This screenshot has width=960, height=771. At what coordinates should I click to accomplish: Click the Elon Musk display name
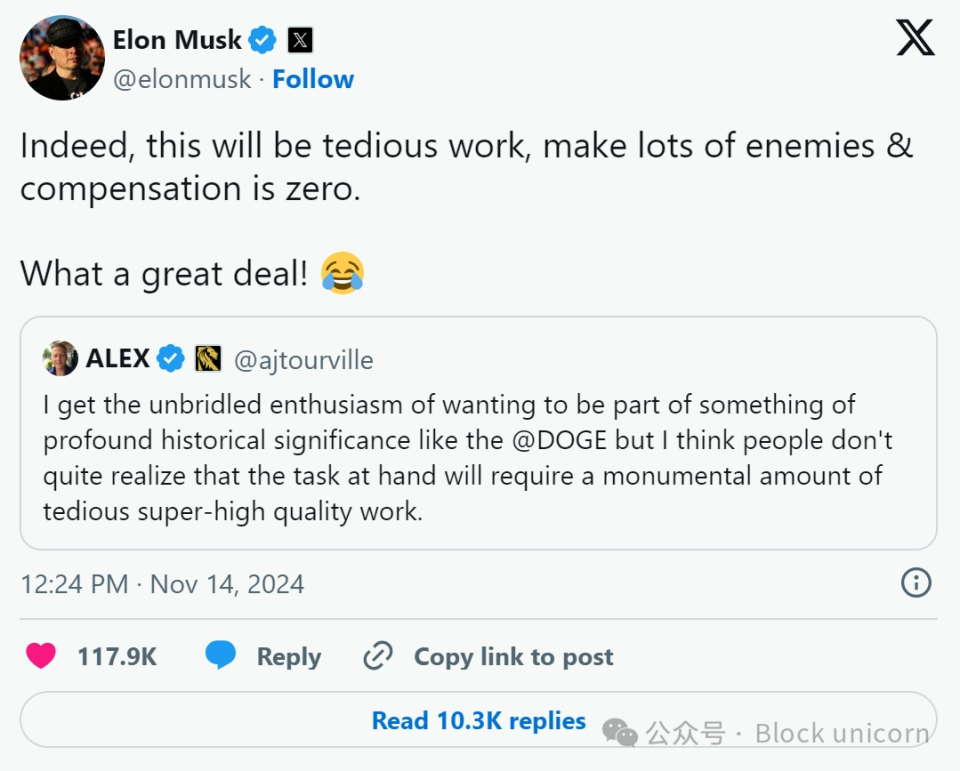click(x=177, y=40)
